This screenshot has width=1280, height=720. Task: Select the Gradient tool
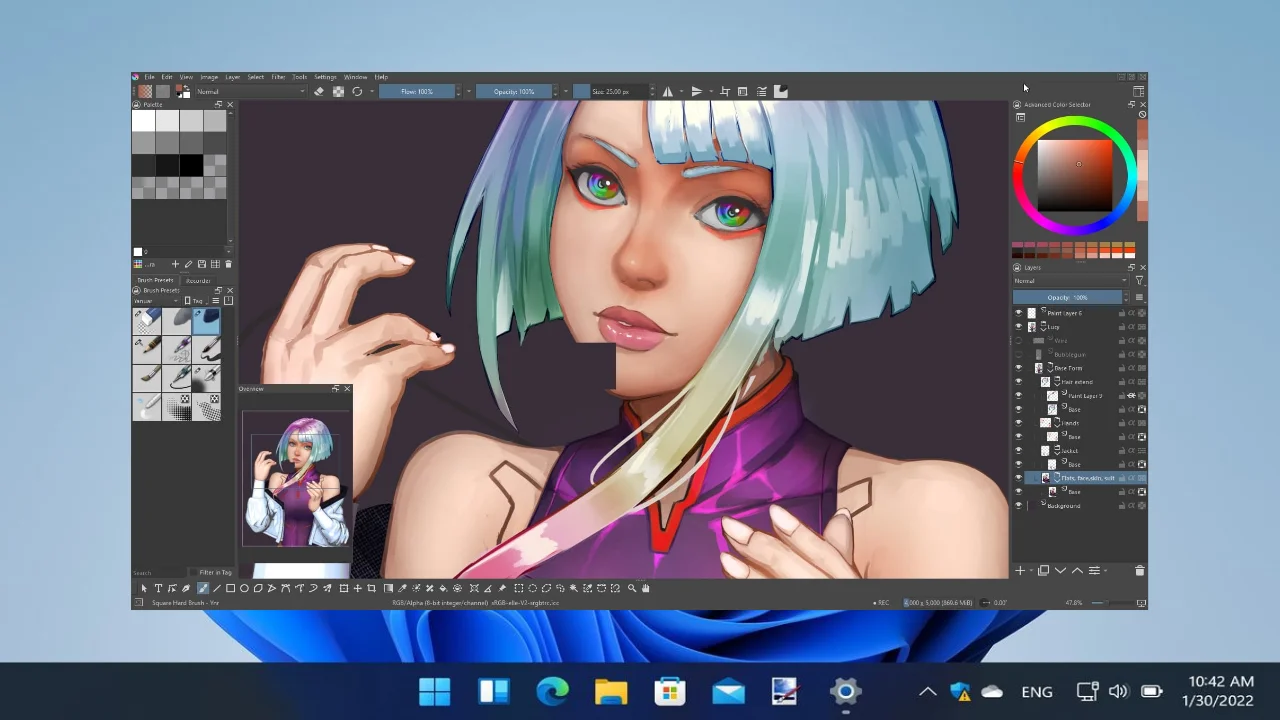coord(388,588)
